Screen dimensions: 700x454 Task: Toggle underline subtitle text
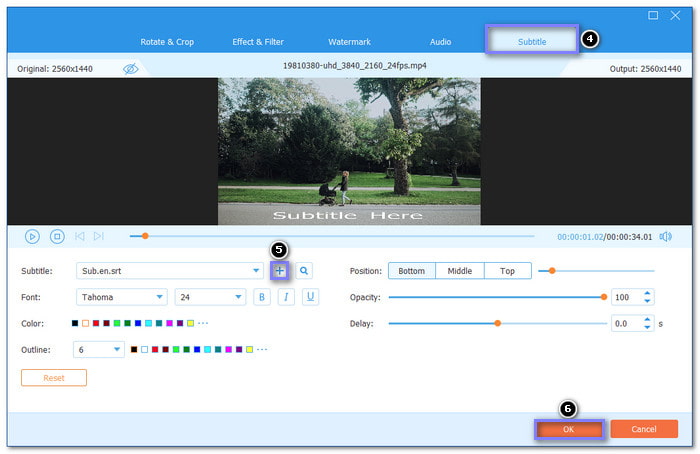point(310,297)
